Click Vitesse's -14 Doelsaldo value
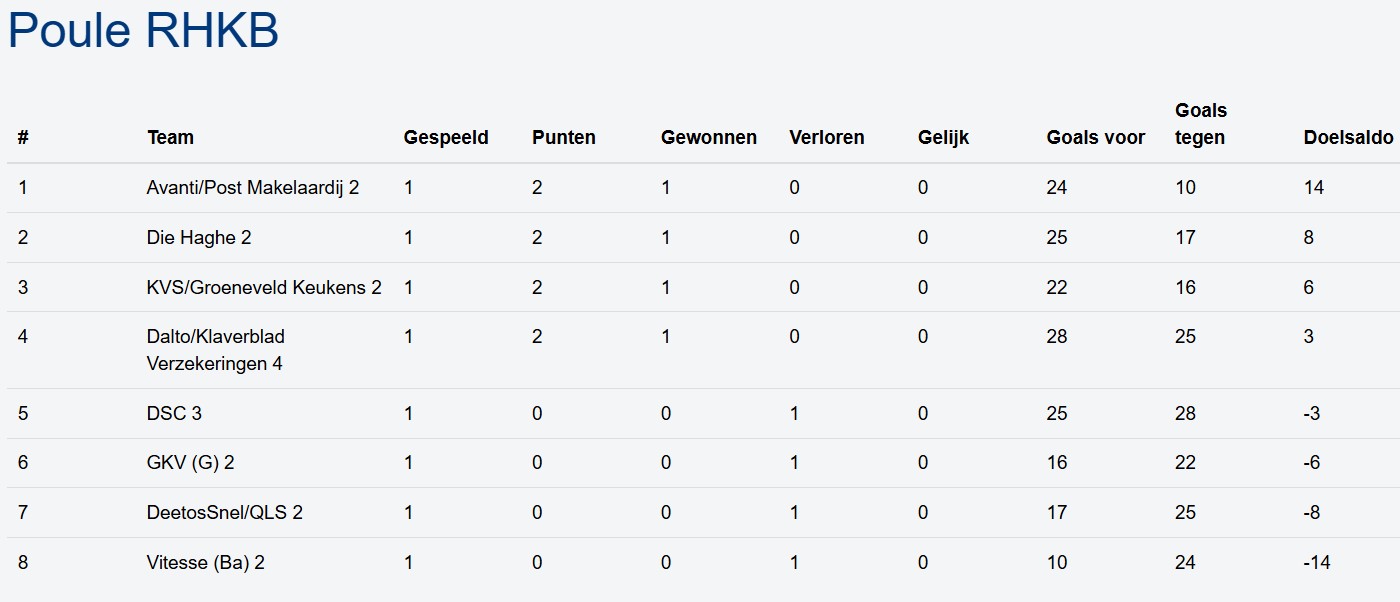Screen dimensions: 1400x602 tap(1316, 563)
